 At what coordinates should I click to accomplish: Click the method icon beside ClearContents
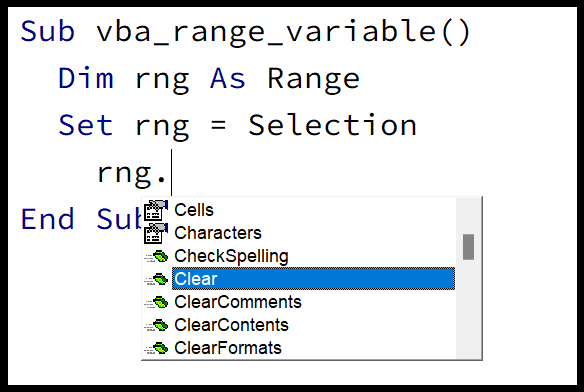[156, 325]
